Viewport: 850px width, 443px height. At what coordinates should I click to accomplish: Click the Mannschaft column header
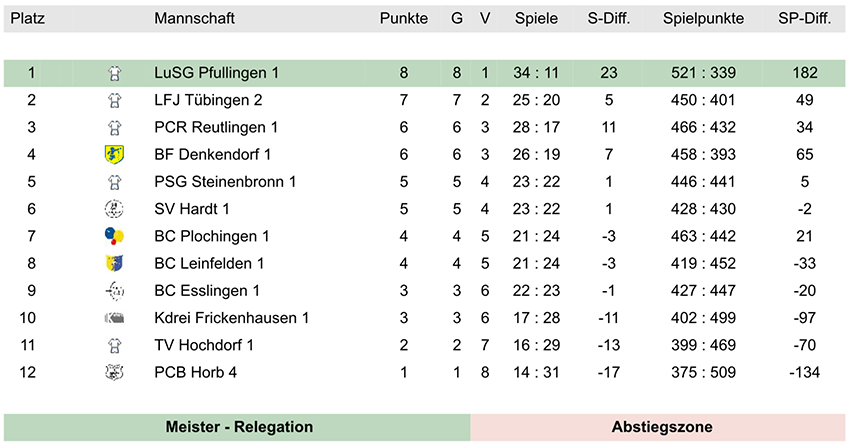point(195,18)
